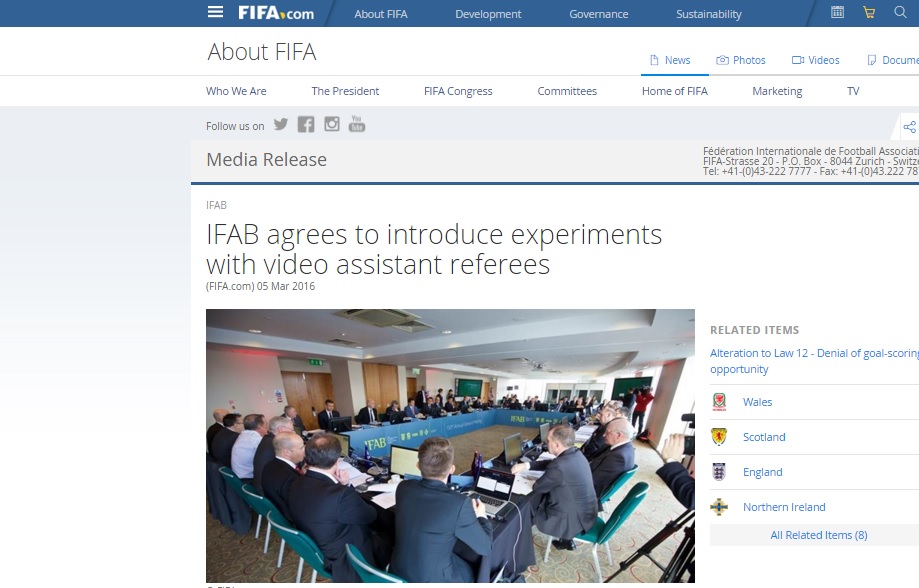Screen dimensions: 919x588
Task: Open the Wales related link
Action: (x=757, y=402)
